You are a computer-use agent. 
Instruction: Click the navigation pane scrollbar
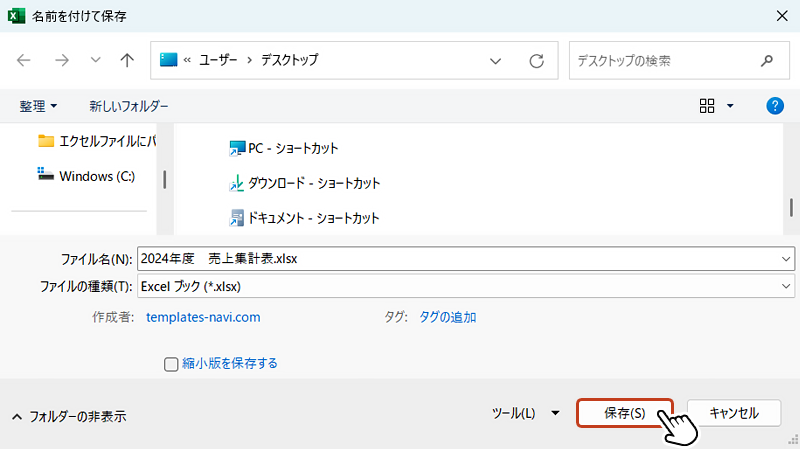(164, 180)
